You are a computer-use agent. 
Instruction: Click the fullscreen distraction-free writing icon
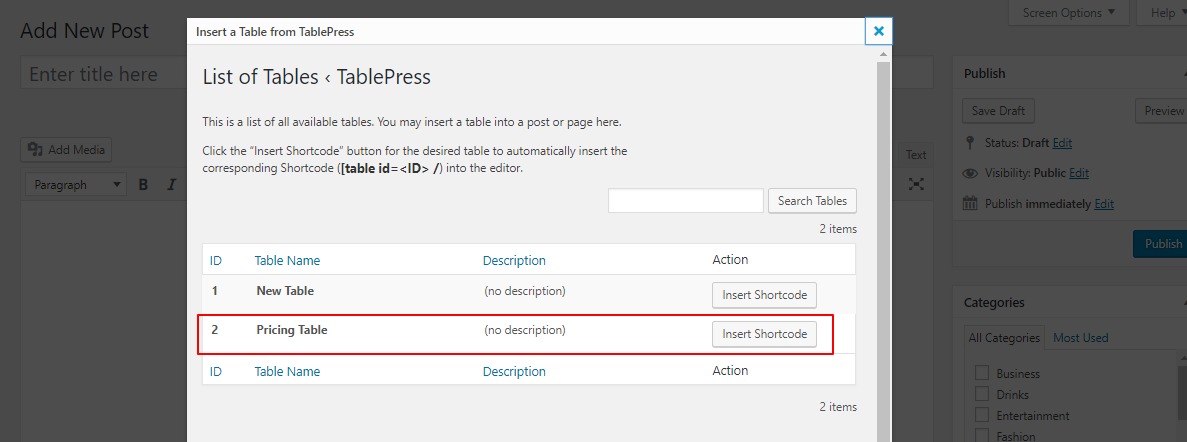(916, 184)
